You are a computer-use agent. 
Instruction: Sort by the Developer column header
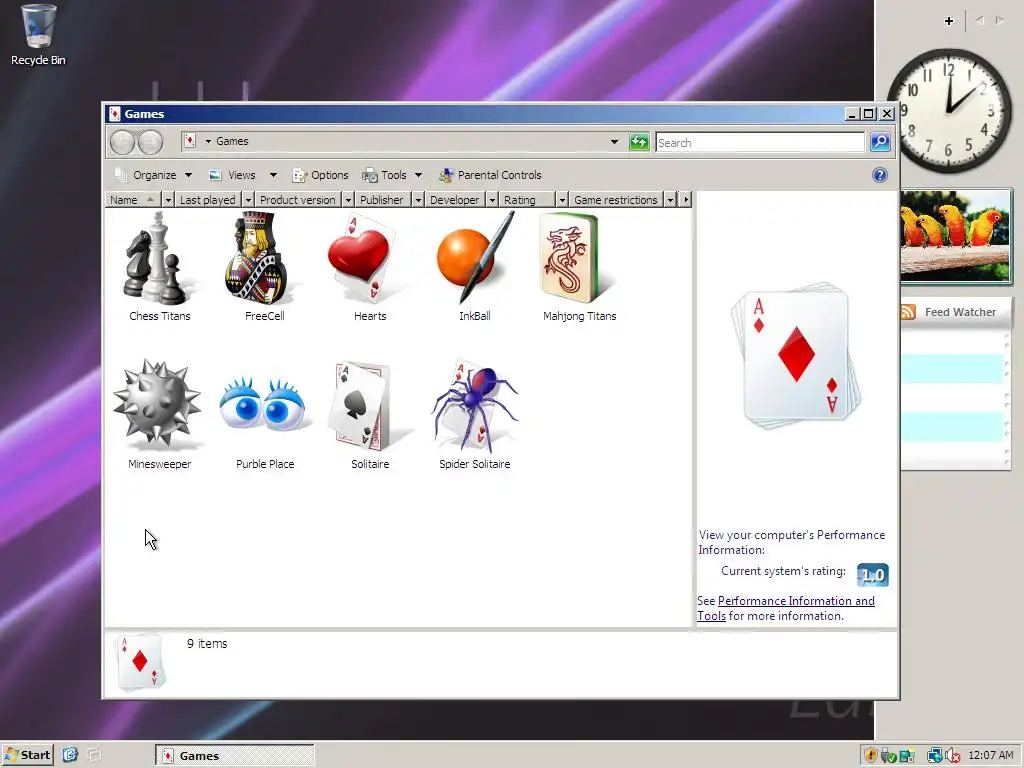click(455, 200)
